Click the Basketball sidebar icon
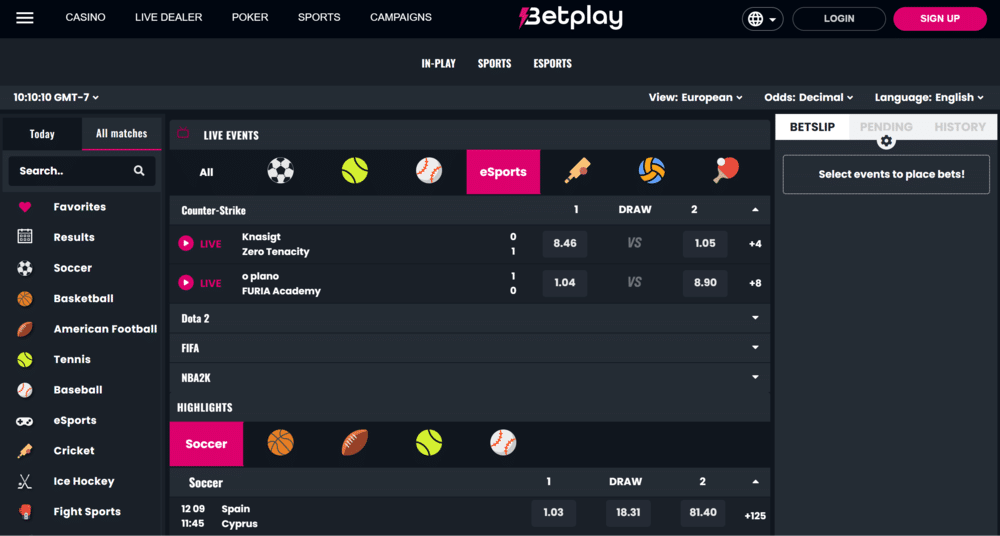 (x=25, y=299)
